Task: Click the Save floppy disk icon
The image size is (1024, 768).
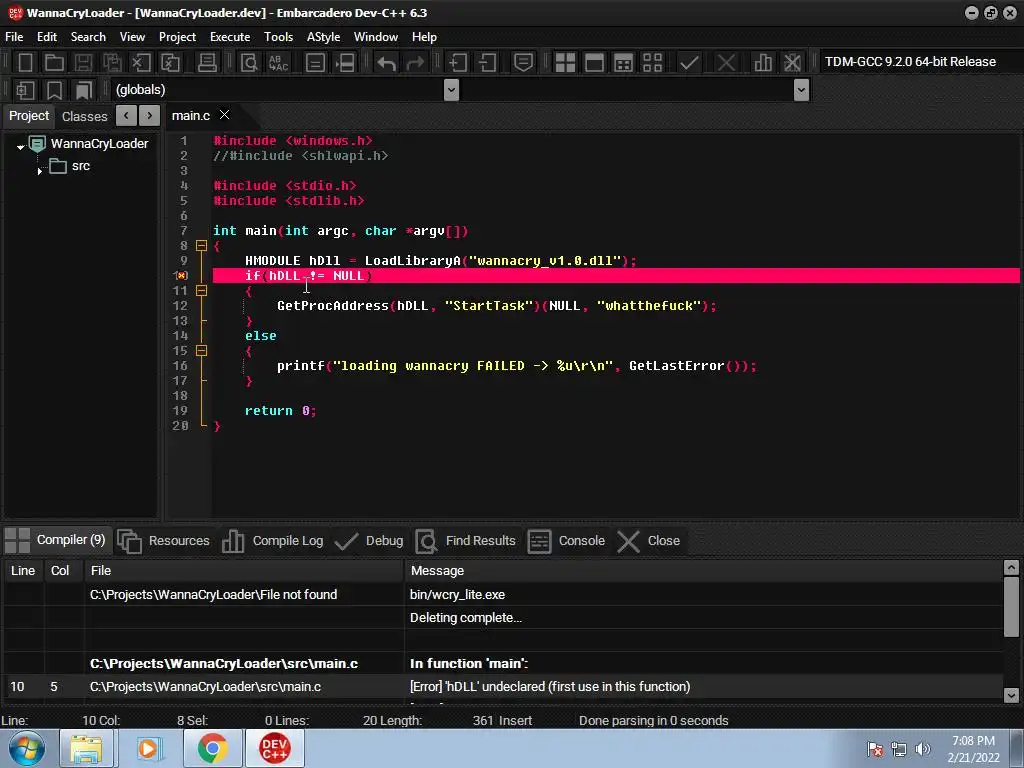Action: pos(83,63)
